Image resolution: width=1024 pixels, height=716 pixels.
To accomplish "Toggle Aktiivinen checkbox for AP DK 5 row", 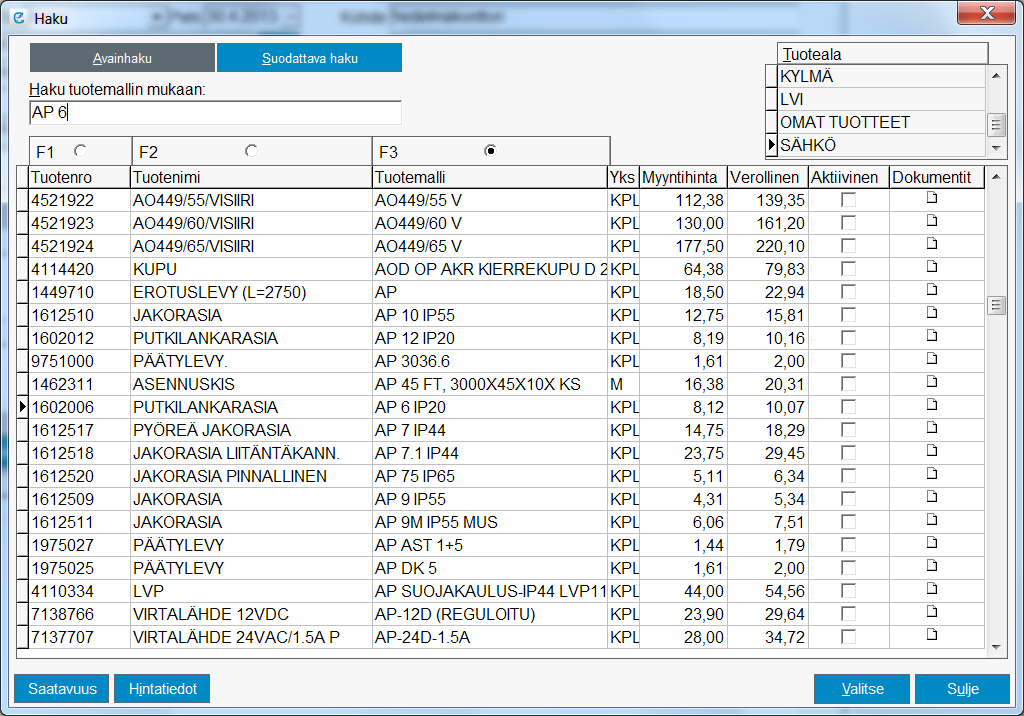I will click(x=848, y=568).
